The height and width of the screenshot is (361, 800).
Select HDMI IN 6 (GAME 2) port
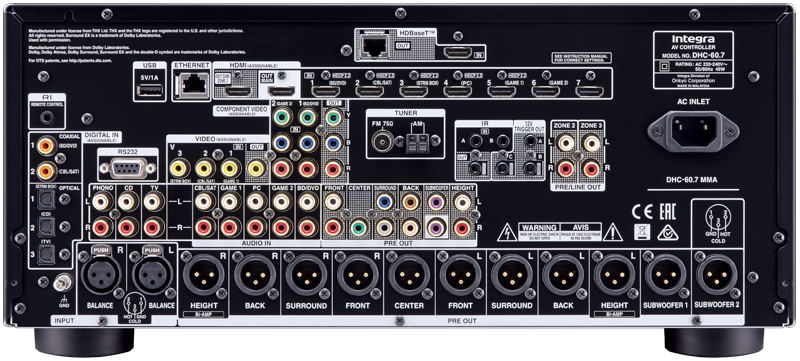545,92
